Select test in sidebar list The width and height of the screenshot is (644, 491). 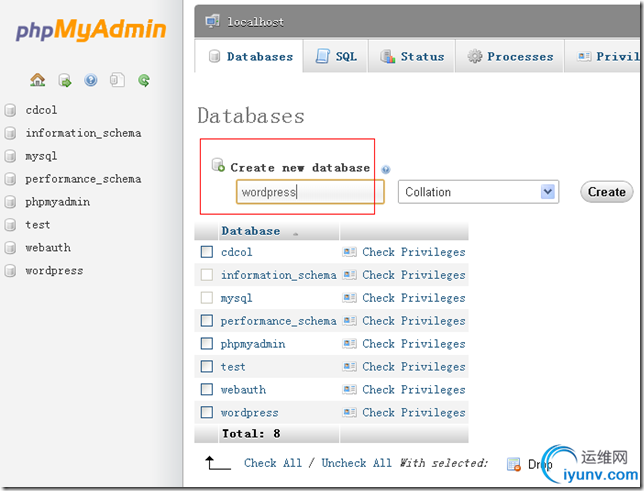point(38,225)
